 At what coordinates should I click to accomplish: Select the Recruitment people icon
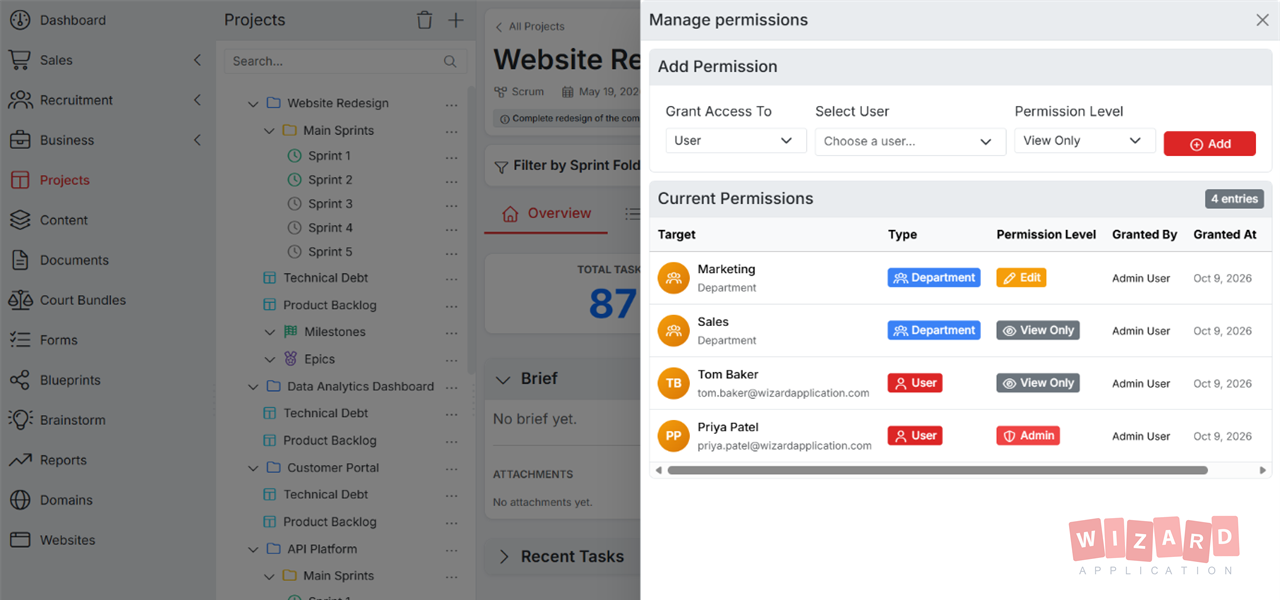click(20, 100)
